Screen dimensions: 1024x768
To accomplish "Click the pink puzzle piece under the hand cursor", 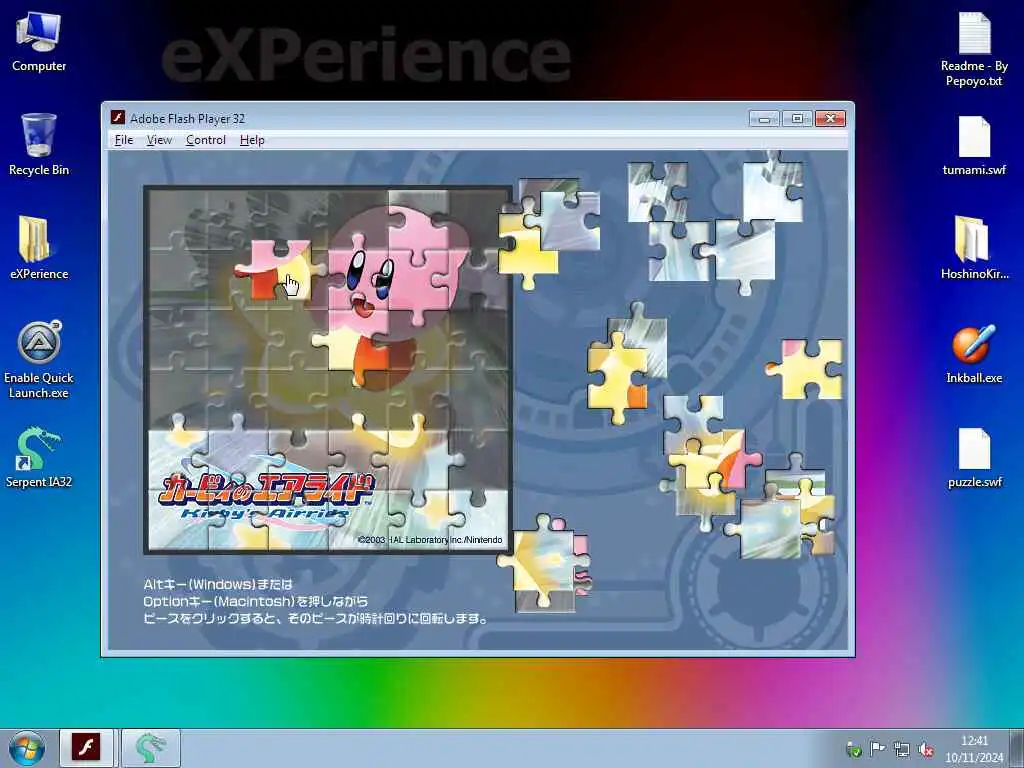I will [x=279, y=269].
